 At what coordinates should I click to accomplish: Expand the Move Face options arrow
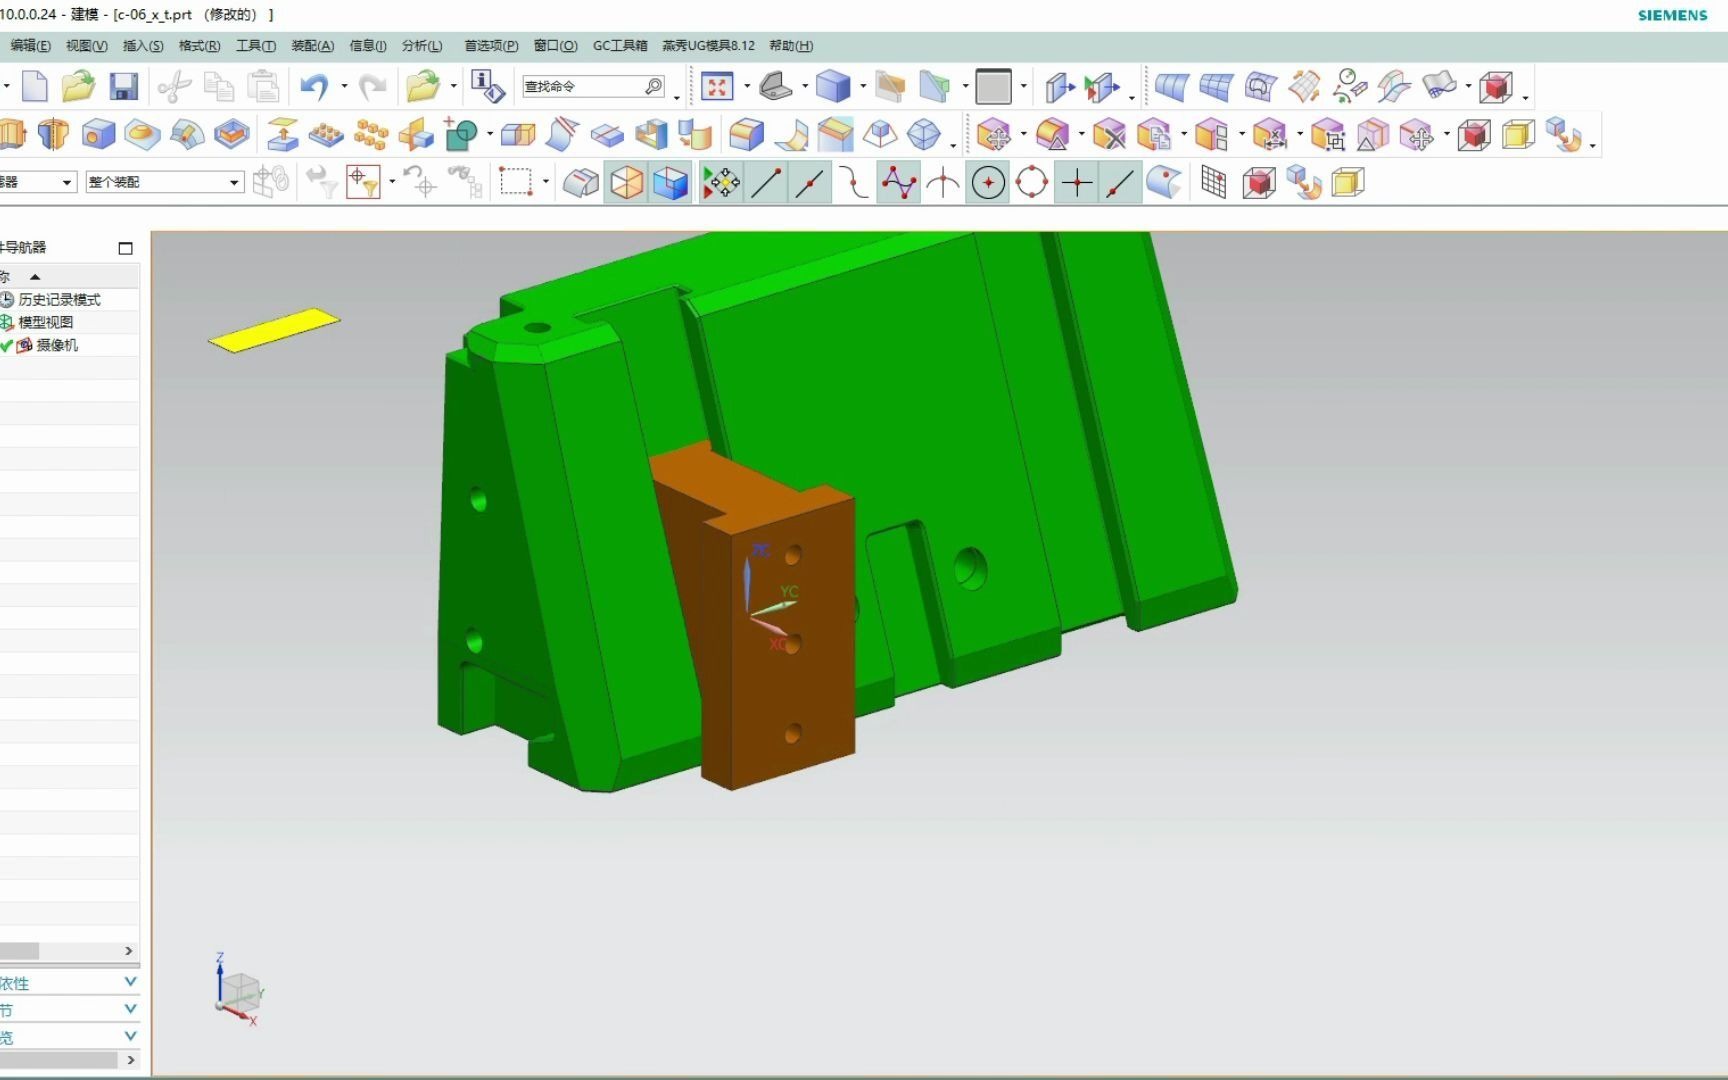tap(1023, 134)
